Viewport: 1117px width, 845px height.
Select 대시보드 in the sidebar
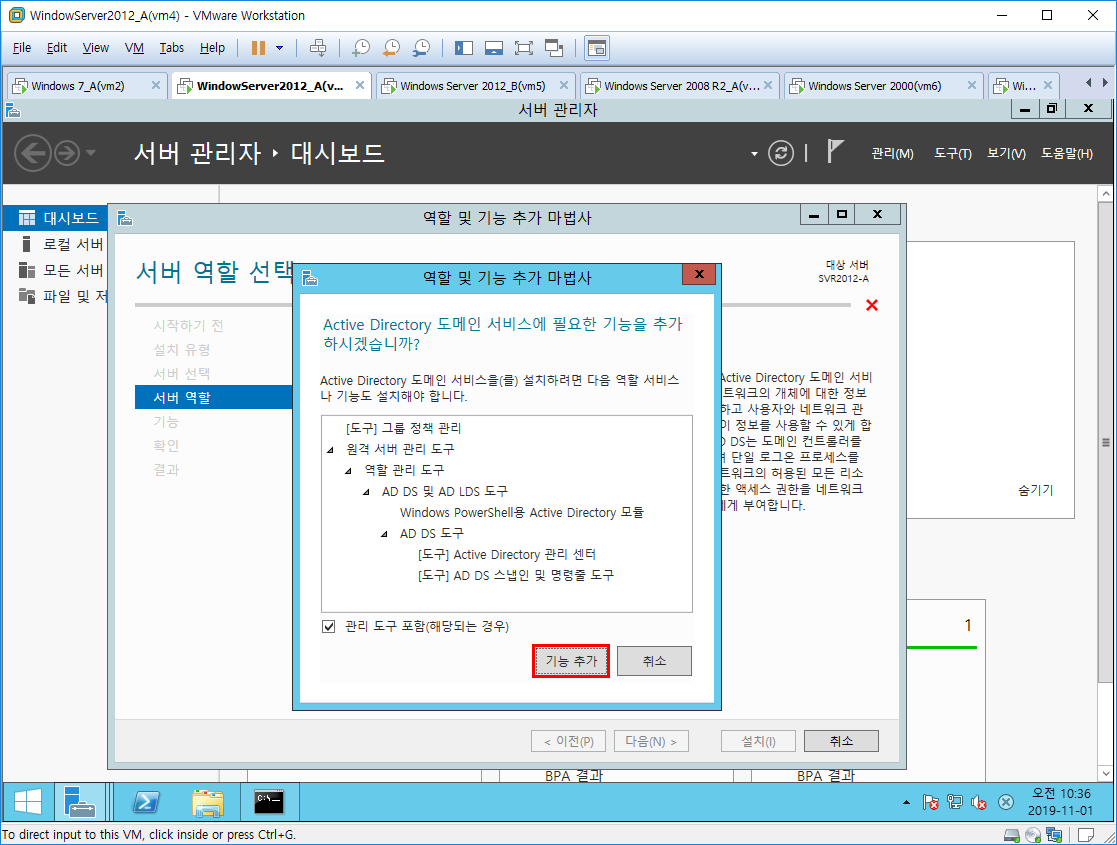pyautogui.click(x=56, y=217)
